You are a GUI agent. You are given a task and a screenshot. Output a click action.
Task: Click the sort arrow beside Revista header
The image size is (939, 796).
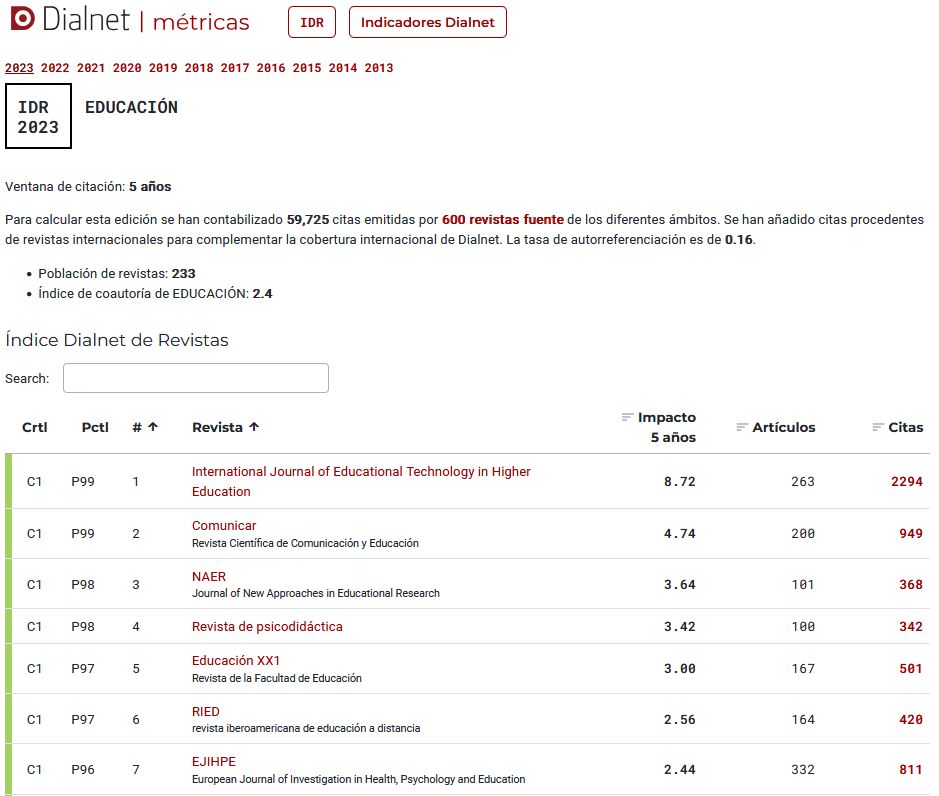(254, 427)
